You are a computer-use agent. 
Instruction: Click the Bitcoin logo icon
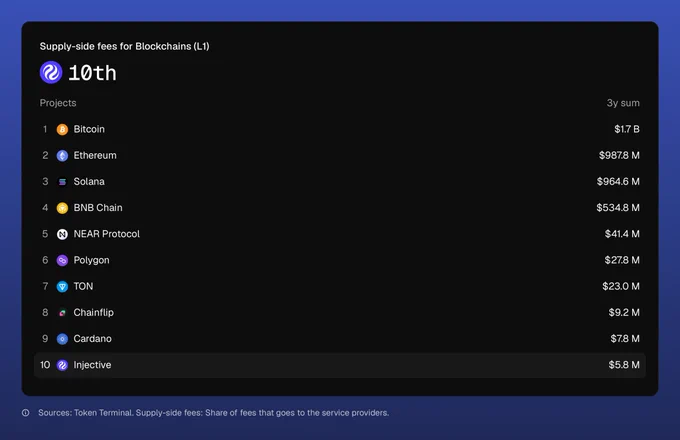click(62, 130)
